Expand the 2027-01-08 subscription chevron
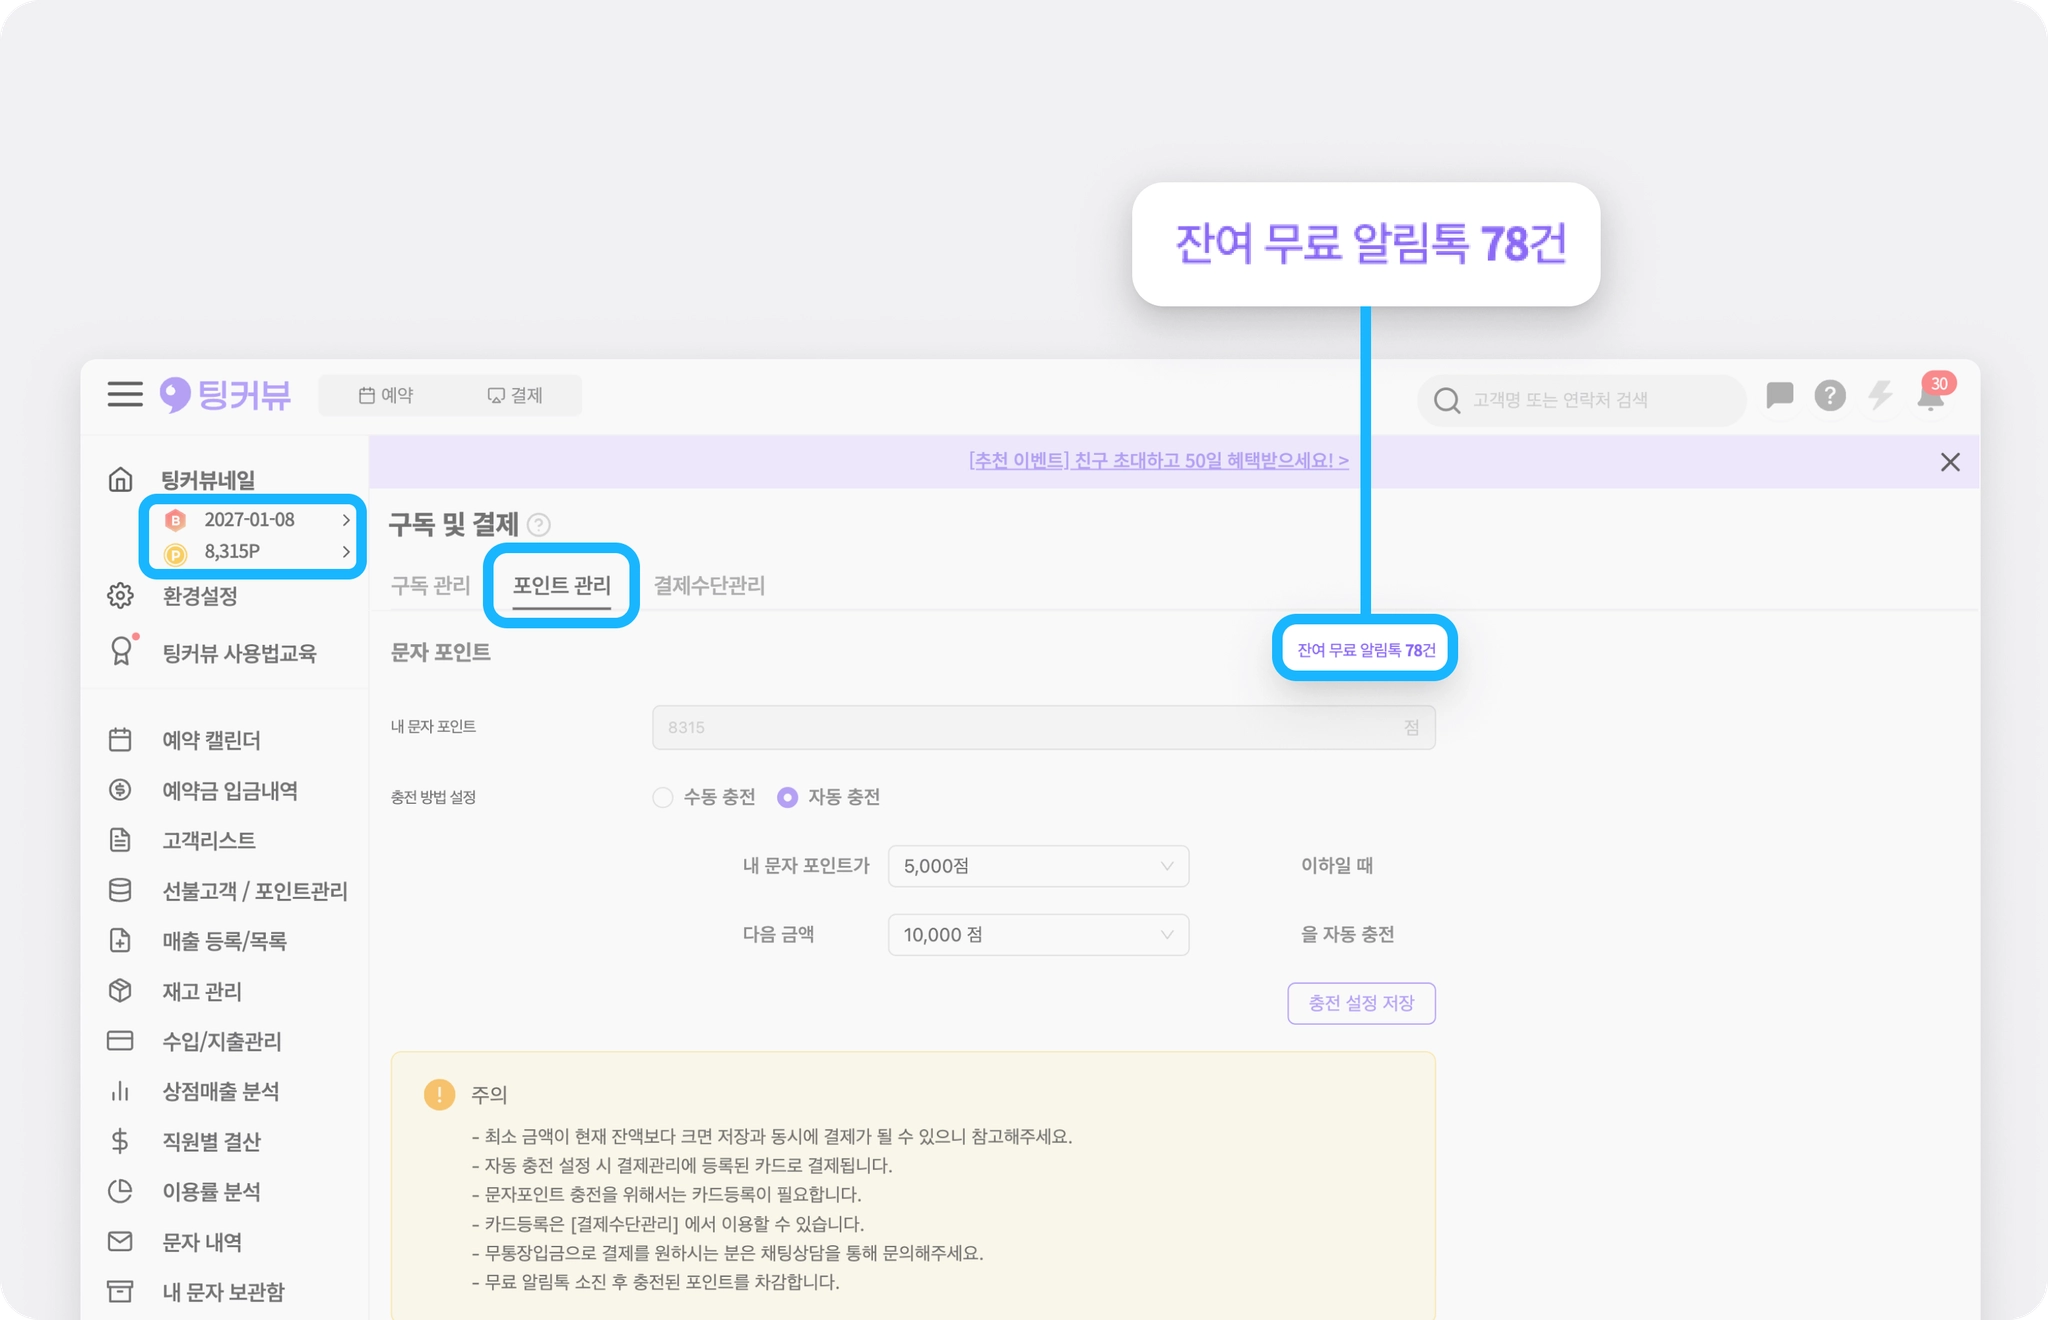Screen dimensions: 2048x1320 coord(346,520)
